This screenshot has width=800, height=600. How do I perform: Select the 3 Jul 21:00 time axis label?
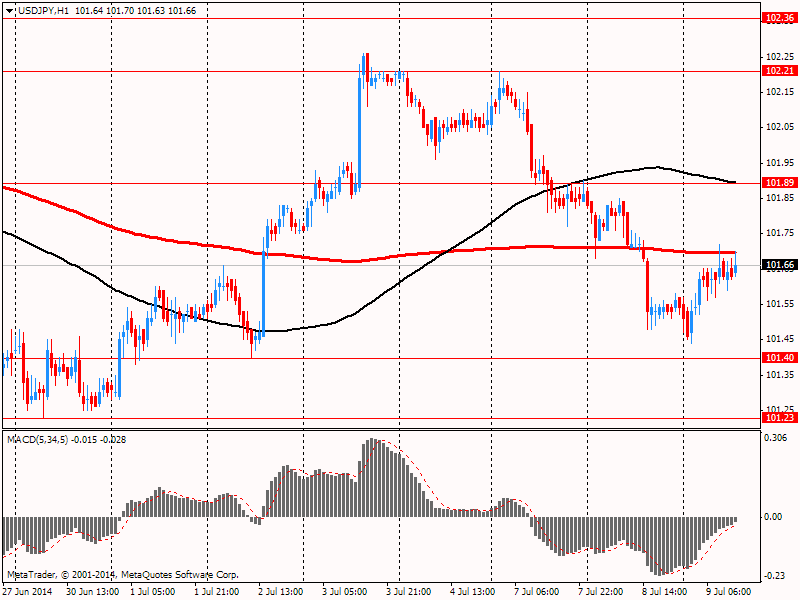pos(409,591)
